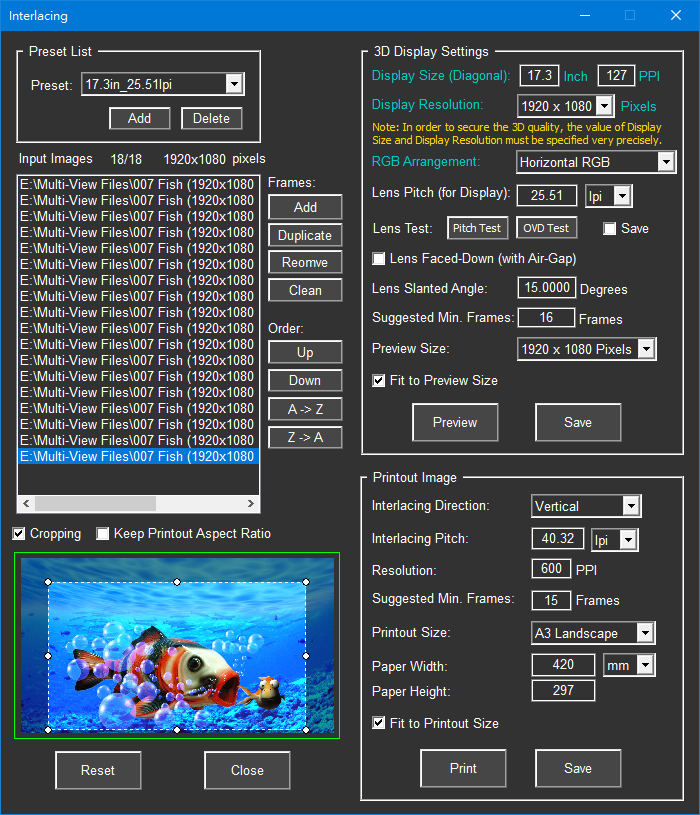Image resolution: width=700 pixels, height=815 pixels.
Task: Open the Interlacing Pitch lpi unit dropdown
Action: [x=628, y=540]
